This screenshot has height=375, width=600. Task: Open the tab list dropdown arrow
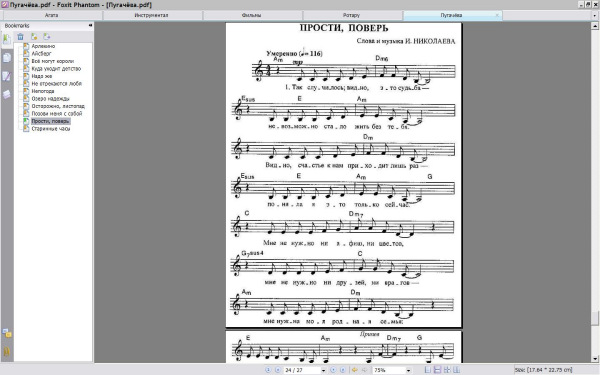594,16
